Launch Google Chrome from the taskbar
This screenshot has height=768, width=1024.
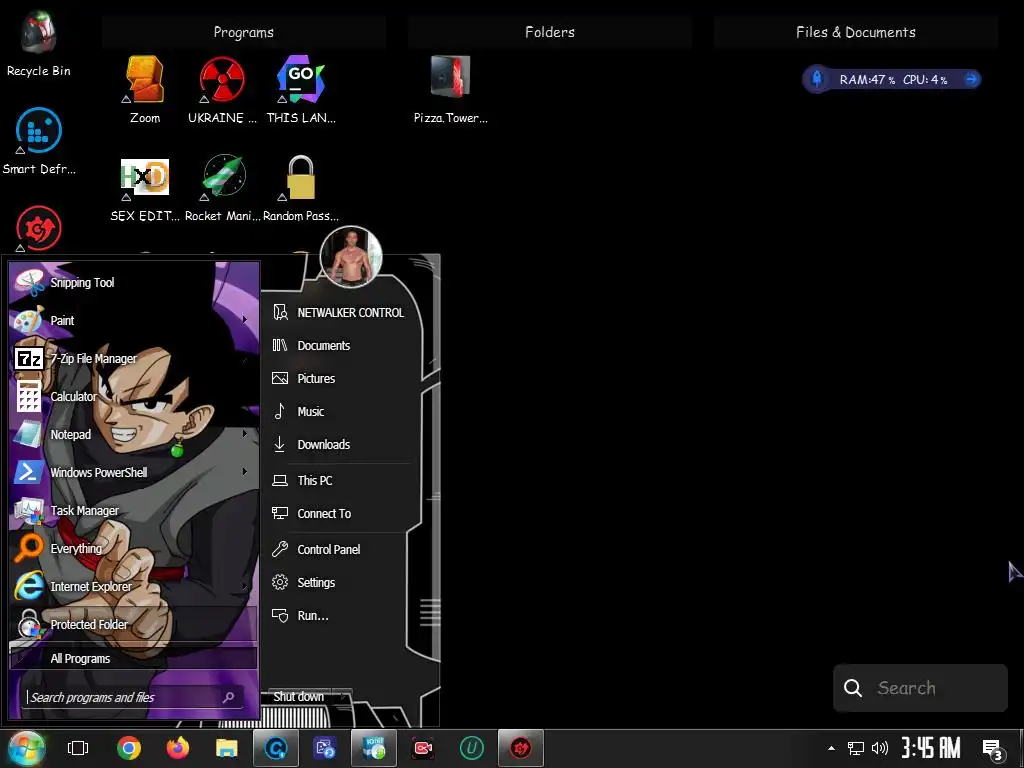(x=129, y=748)
